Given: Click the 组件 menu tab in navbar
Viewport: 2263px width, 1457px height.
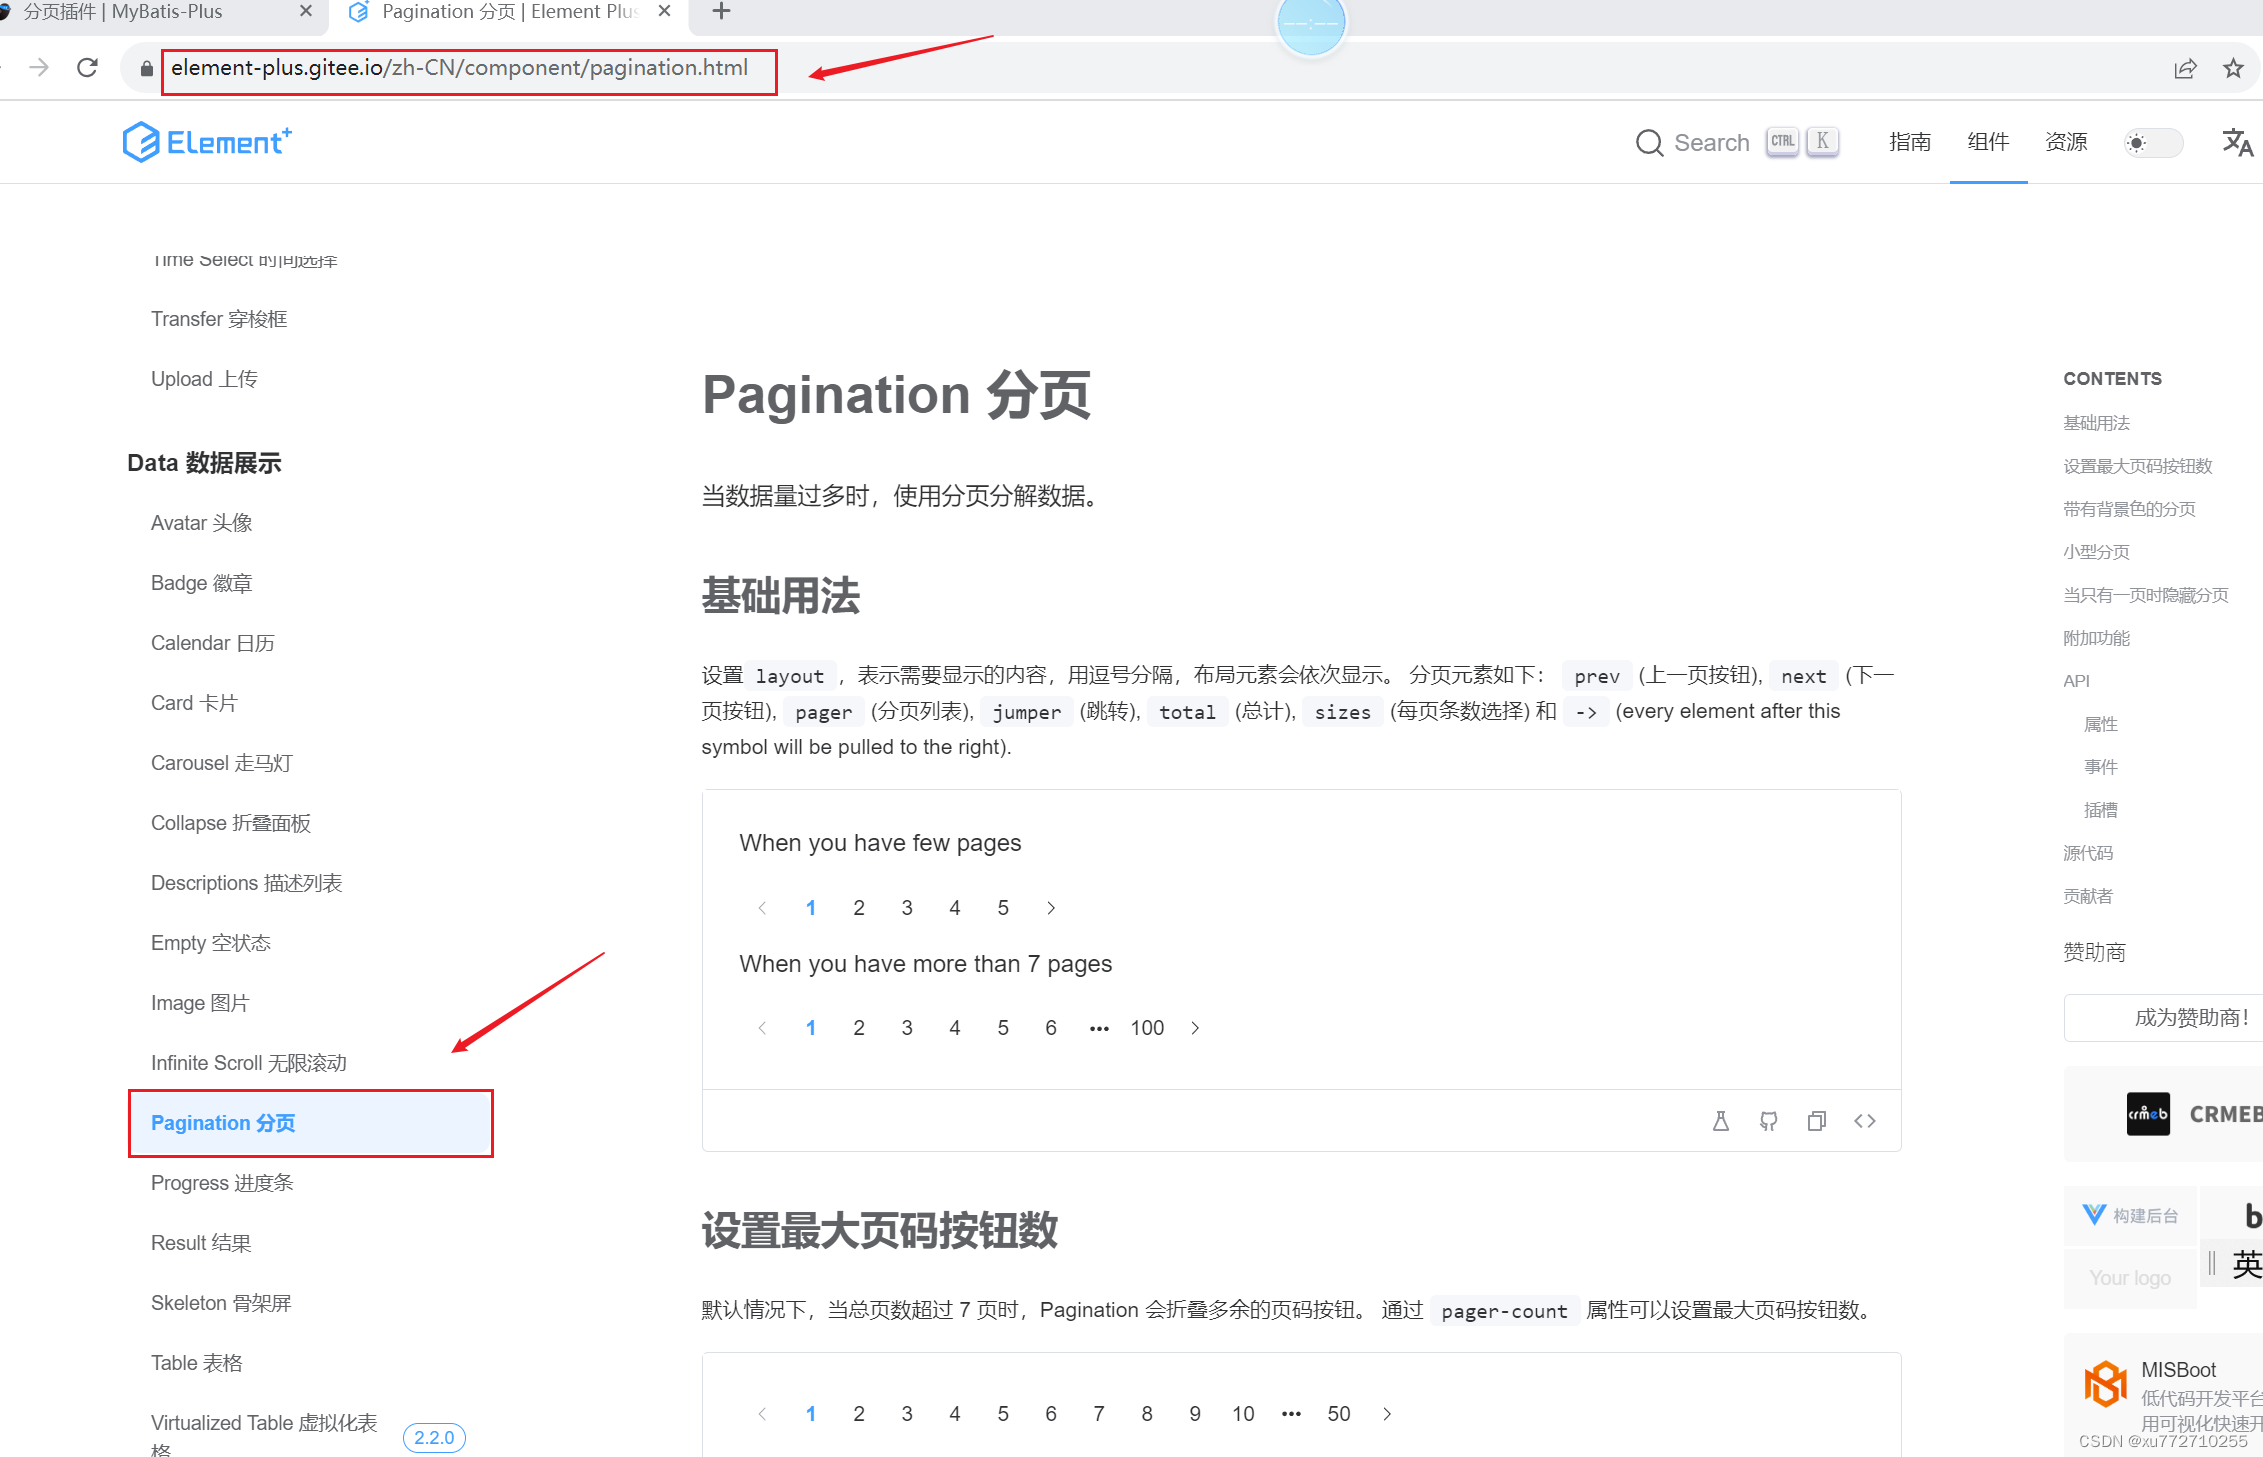Looking at the screenshot, I should (1986, 142).
